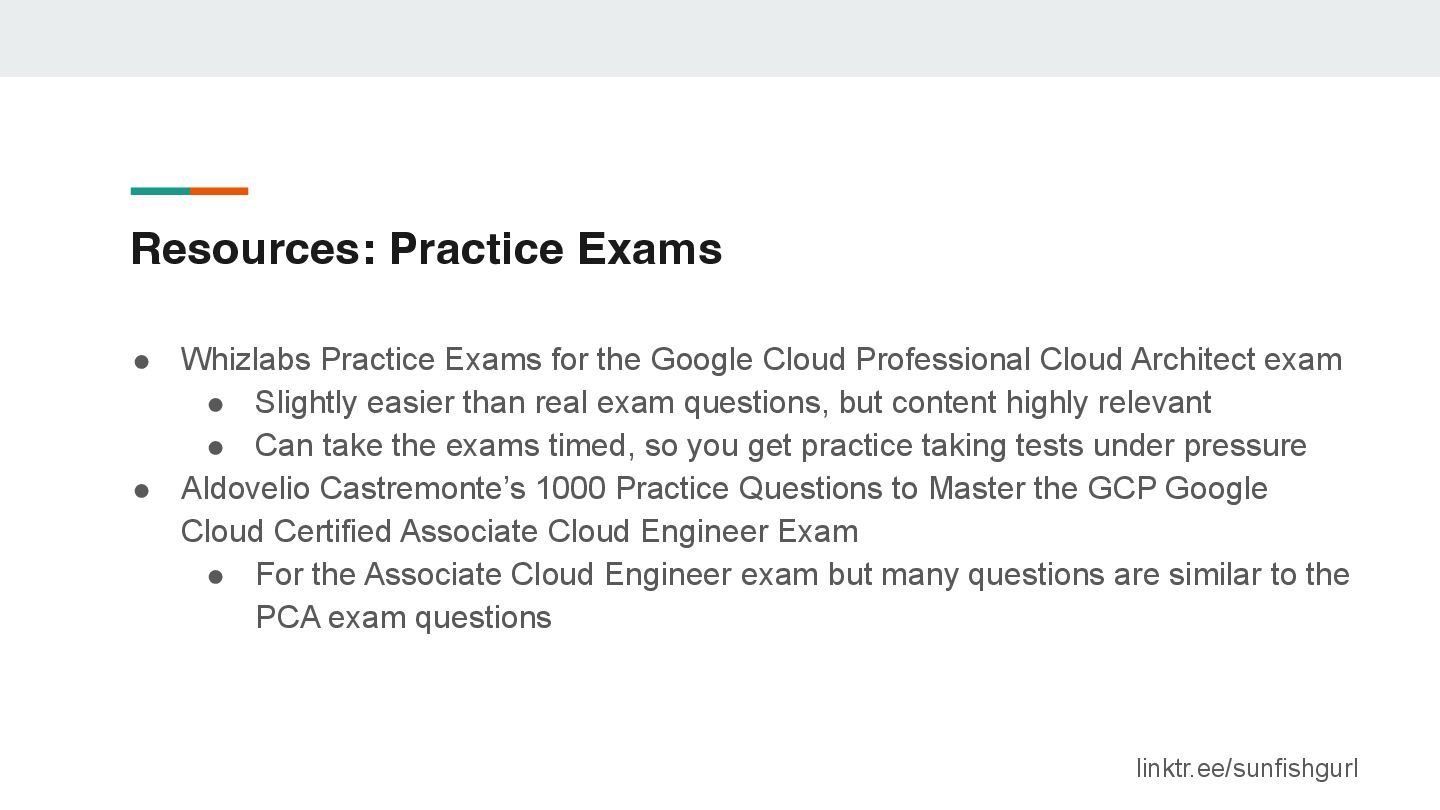Click the gray header band at top
1440x810 pixels.
720,38
